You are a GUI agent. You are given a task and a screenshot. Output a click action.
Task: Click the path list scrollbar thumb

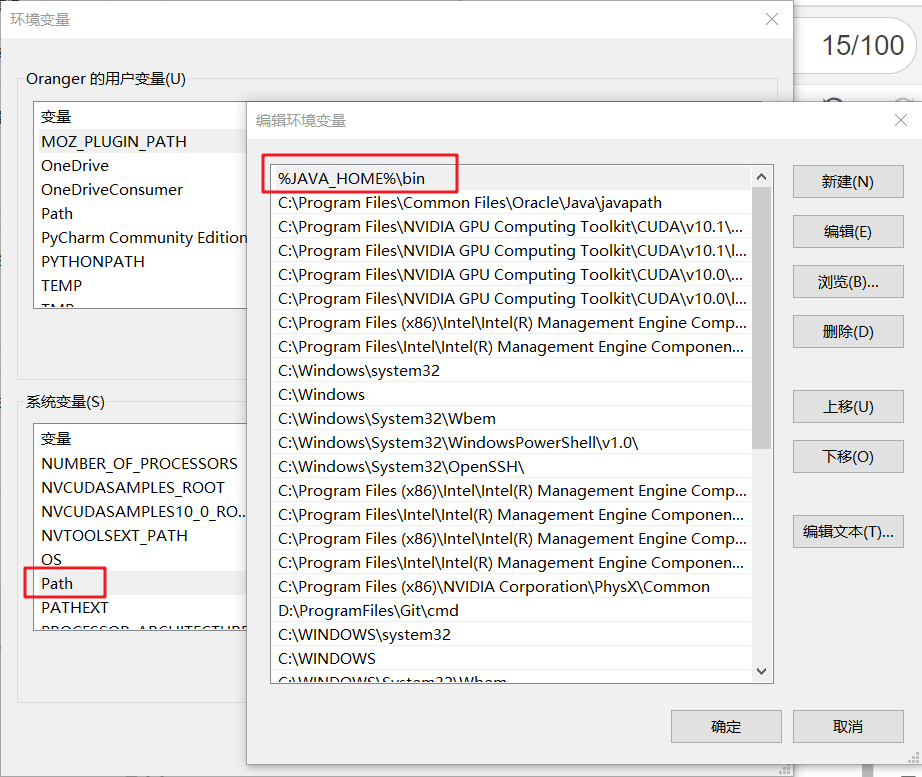click(761, 318)
